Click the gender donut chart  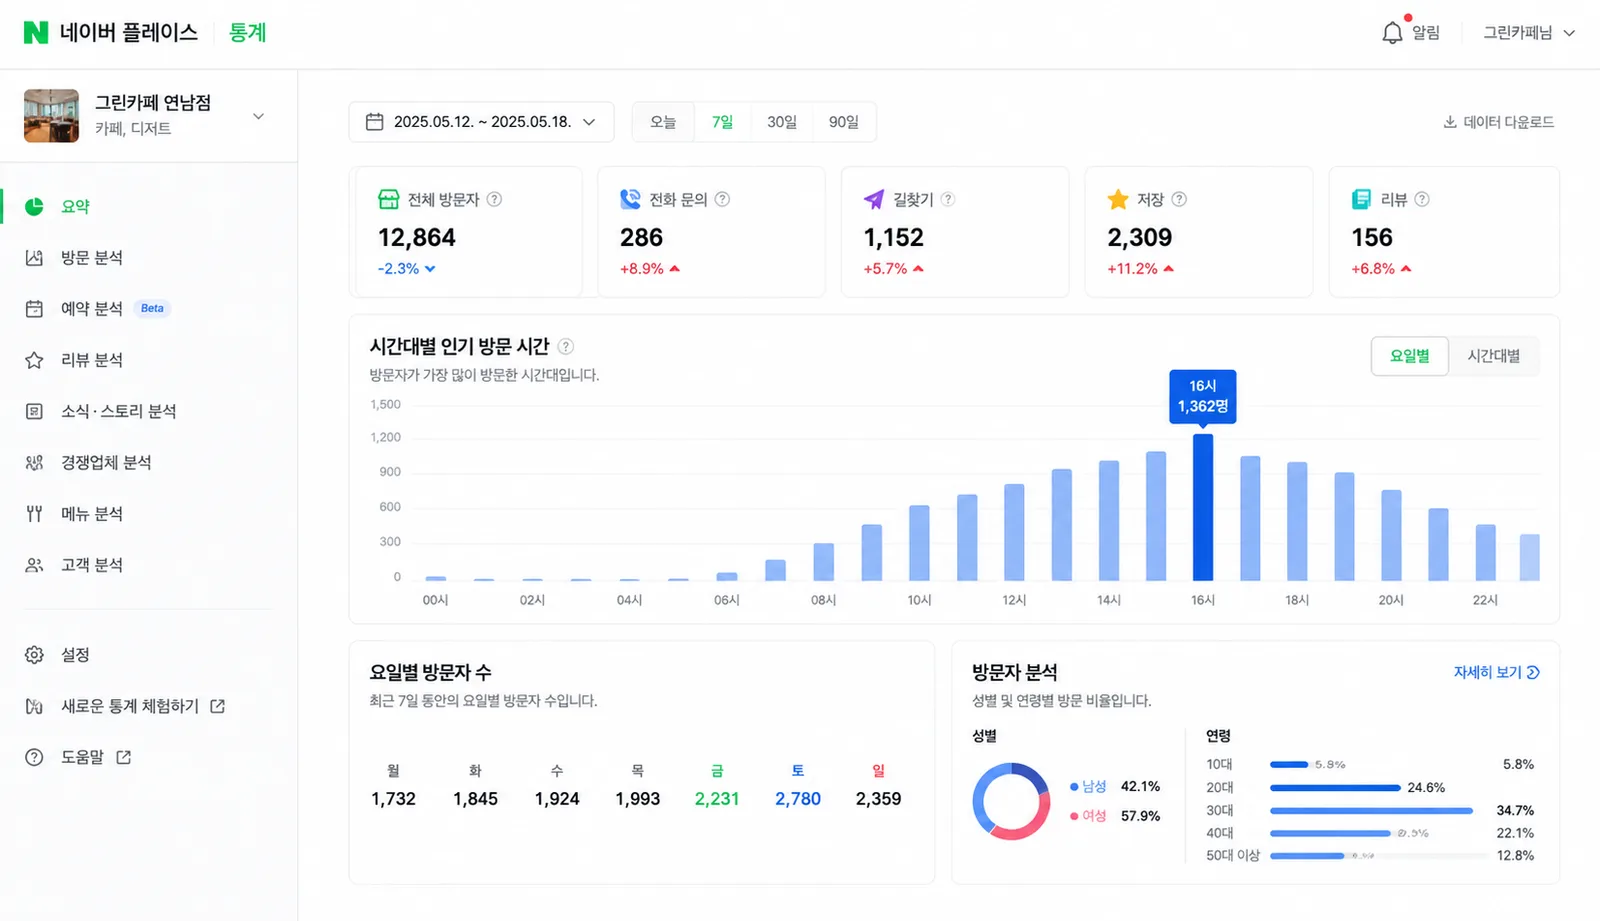point(1011,801)
